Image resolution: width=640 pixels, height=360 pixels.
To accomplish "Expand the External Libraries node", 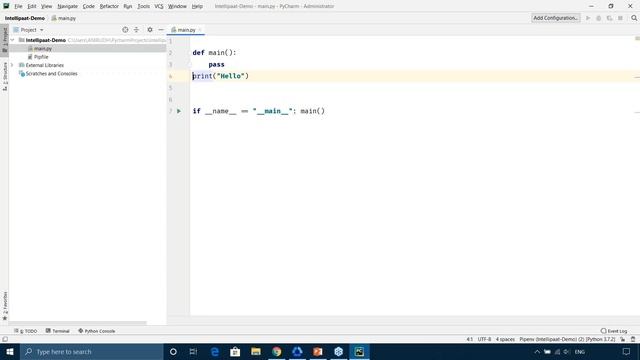I will [x=12, y=65].
